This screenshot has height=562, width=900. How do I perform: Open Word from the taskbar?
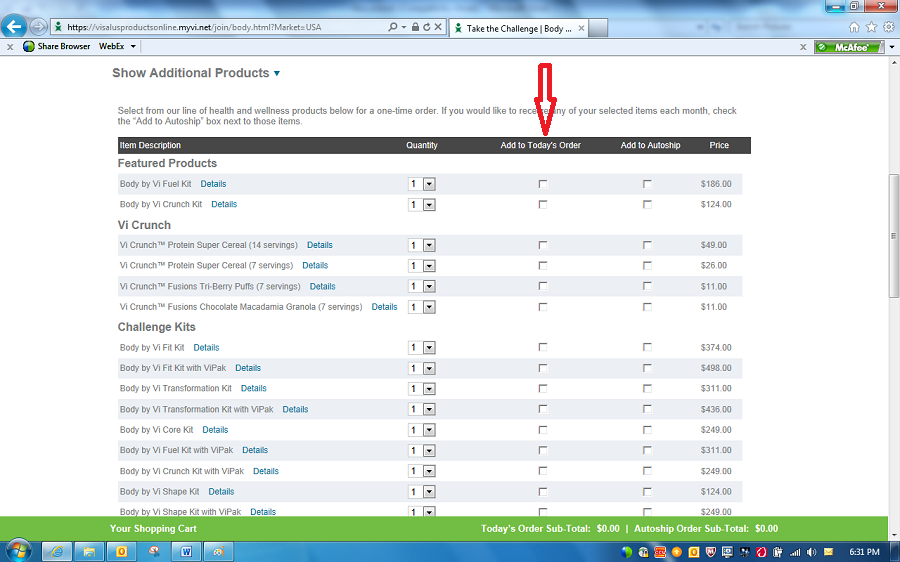[x=186, y=551]
